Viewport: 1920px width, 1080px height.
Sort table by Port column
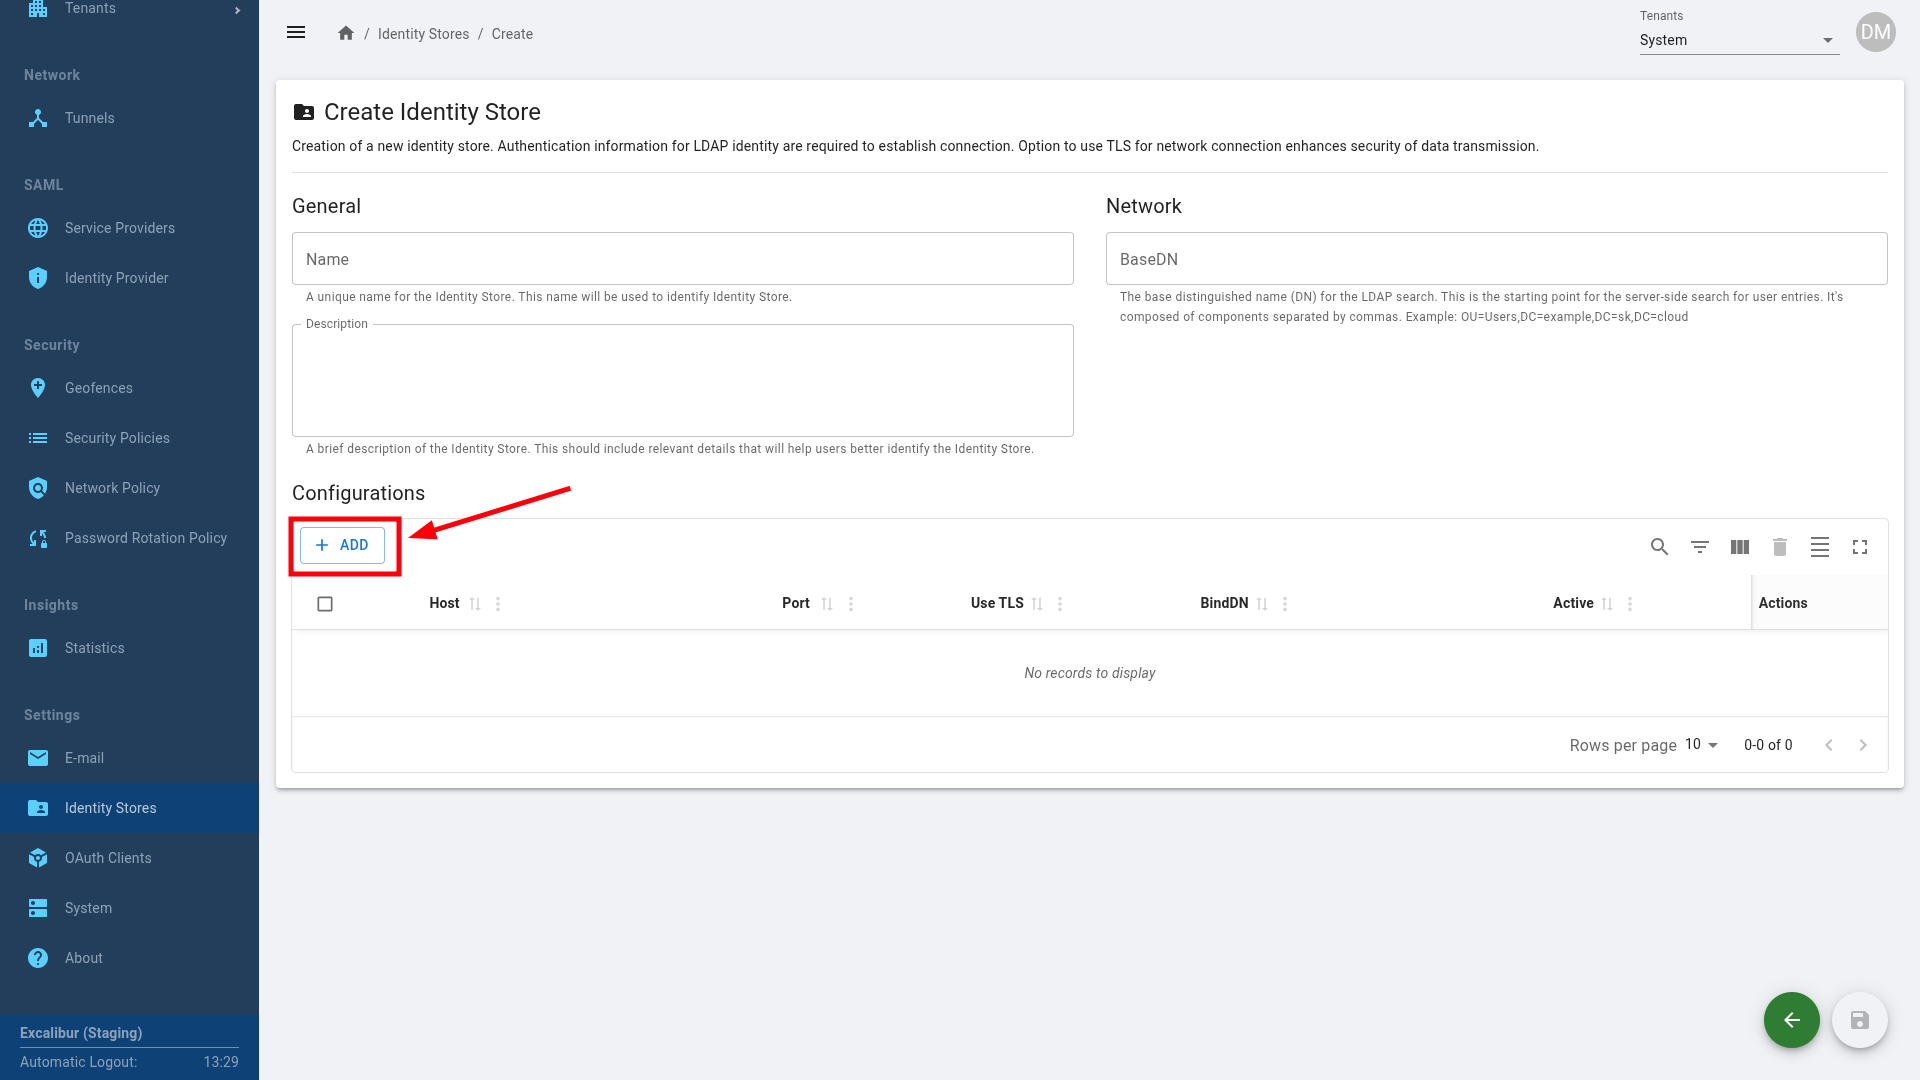click(x=827, y=604)
